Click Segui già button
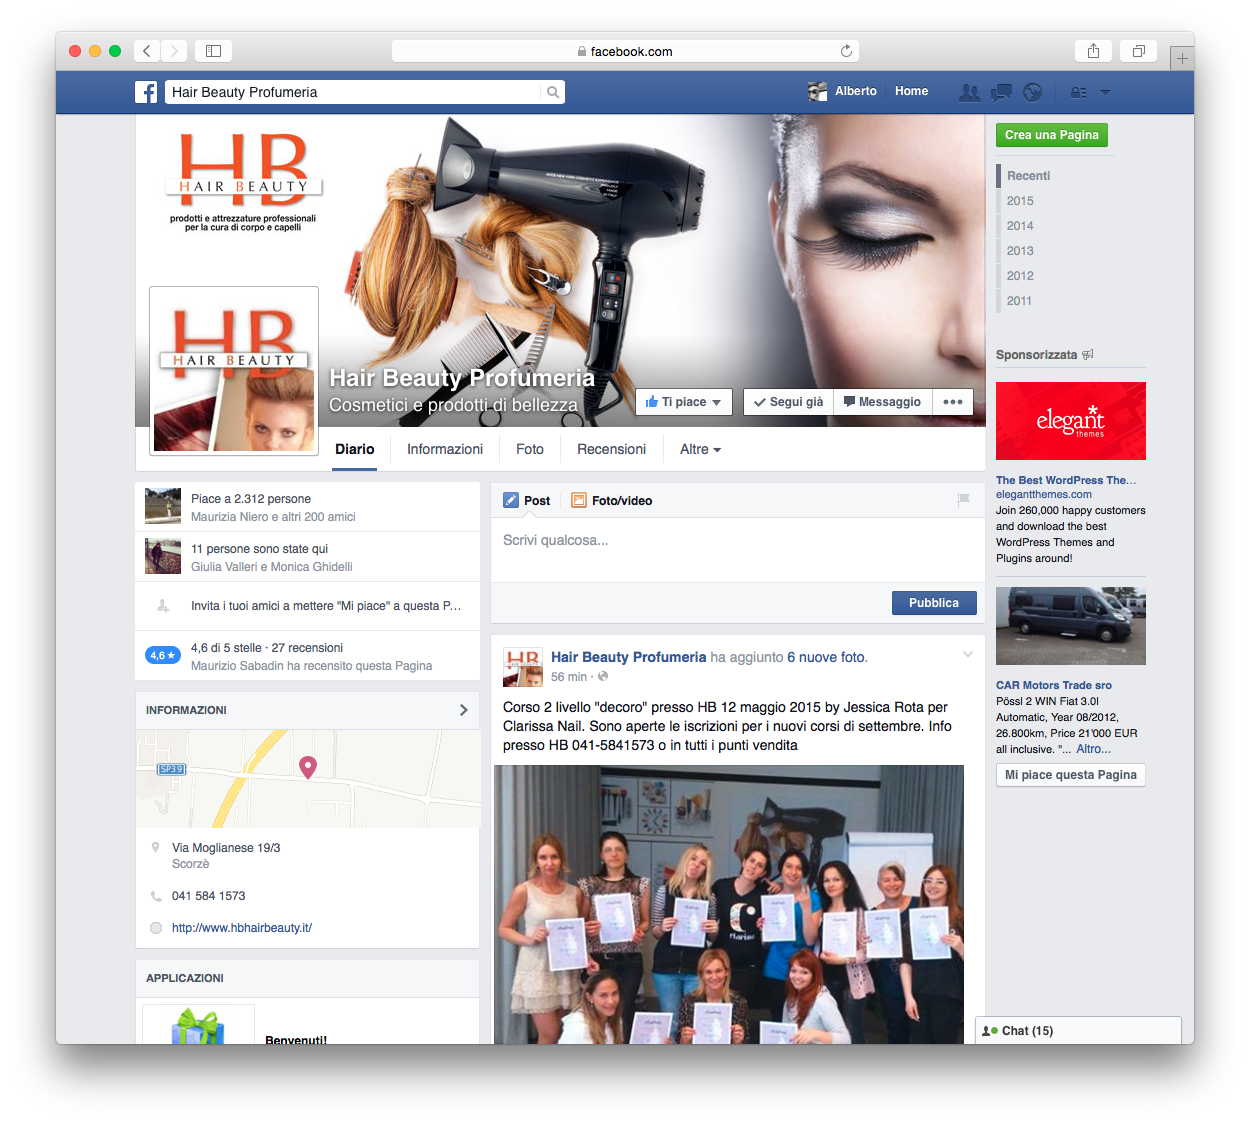 pyautogui.click(x=788, y=402)
